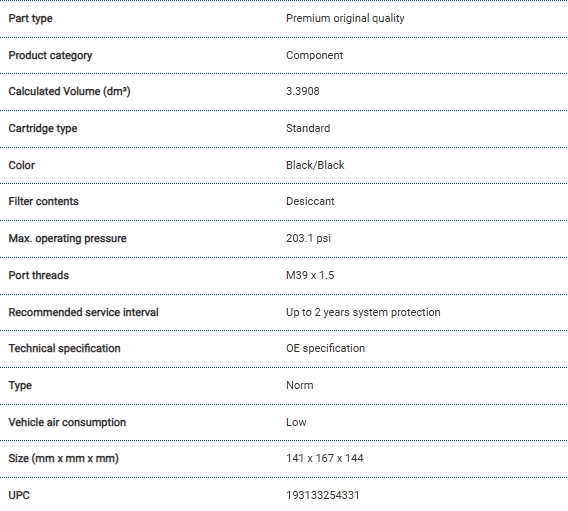Click the 'Norm' type value
Screen dimensions: 568x511
point(300,385)
